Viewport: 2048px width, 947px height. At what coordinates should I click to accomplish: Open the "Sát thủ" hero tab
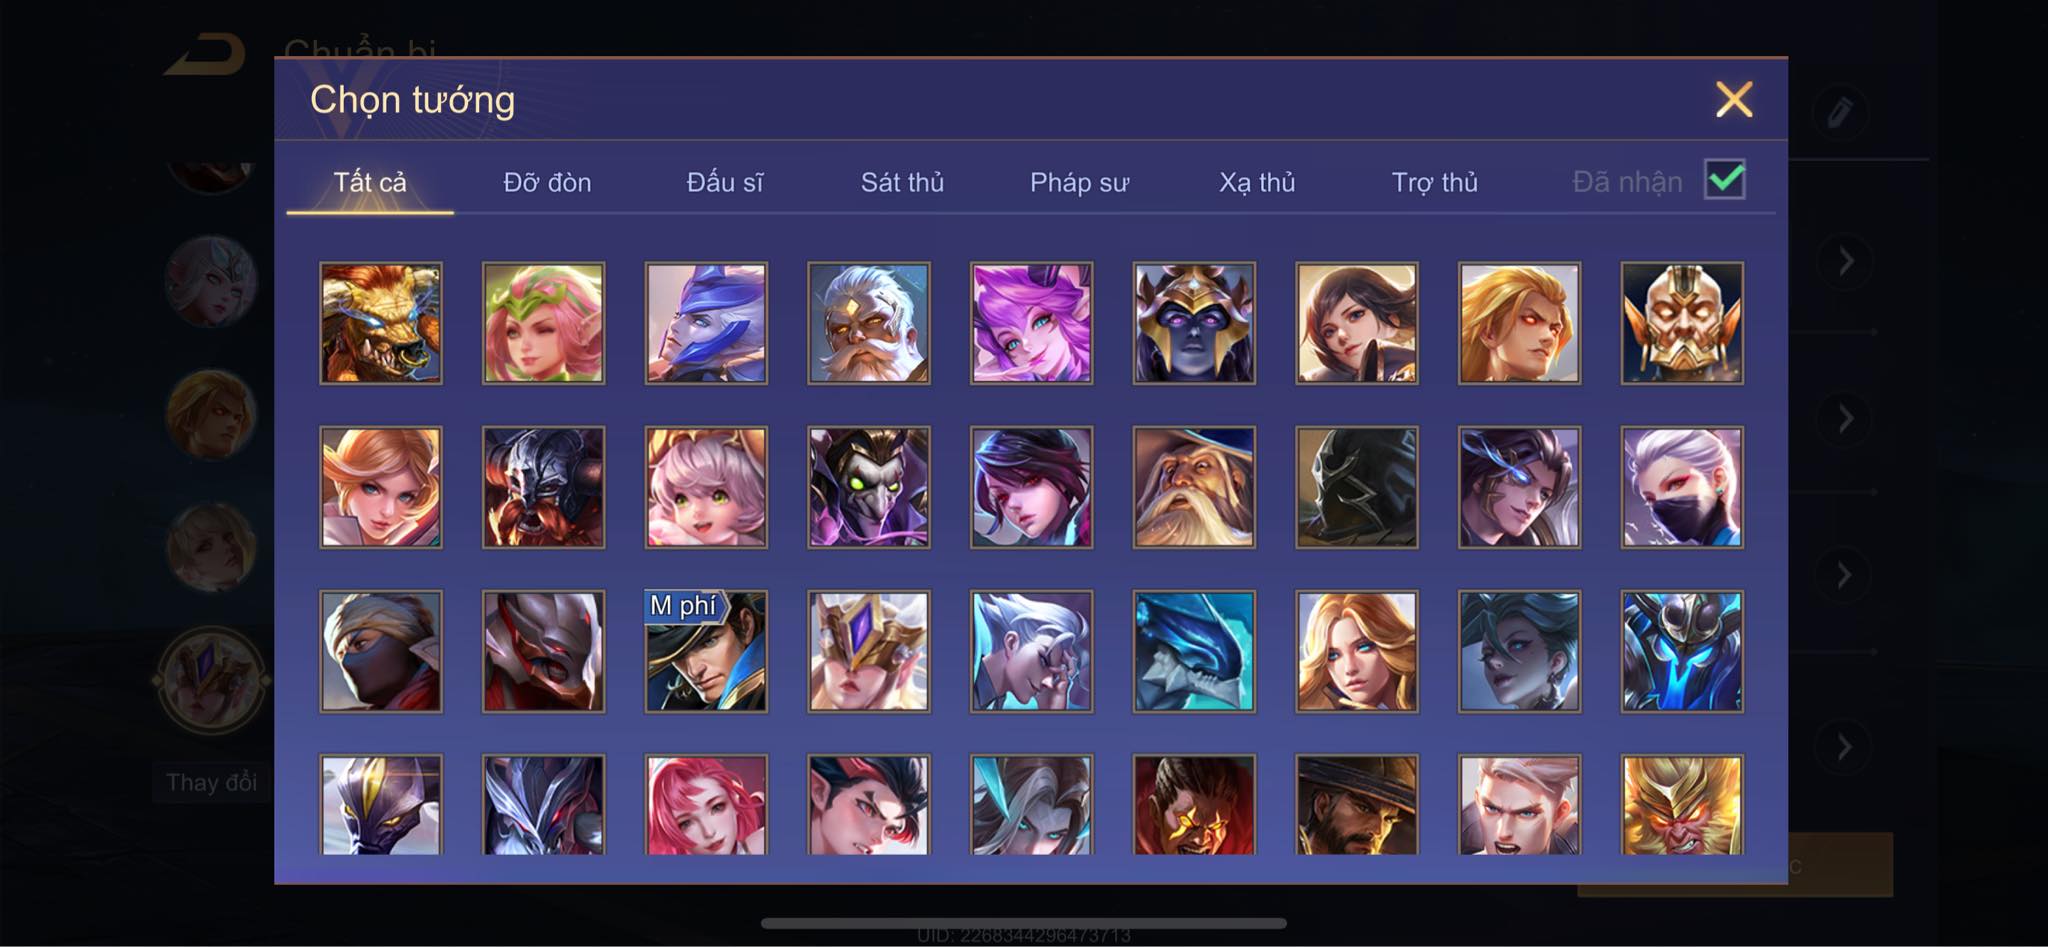pos(902,182)
